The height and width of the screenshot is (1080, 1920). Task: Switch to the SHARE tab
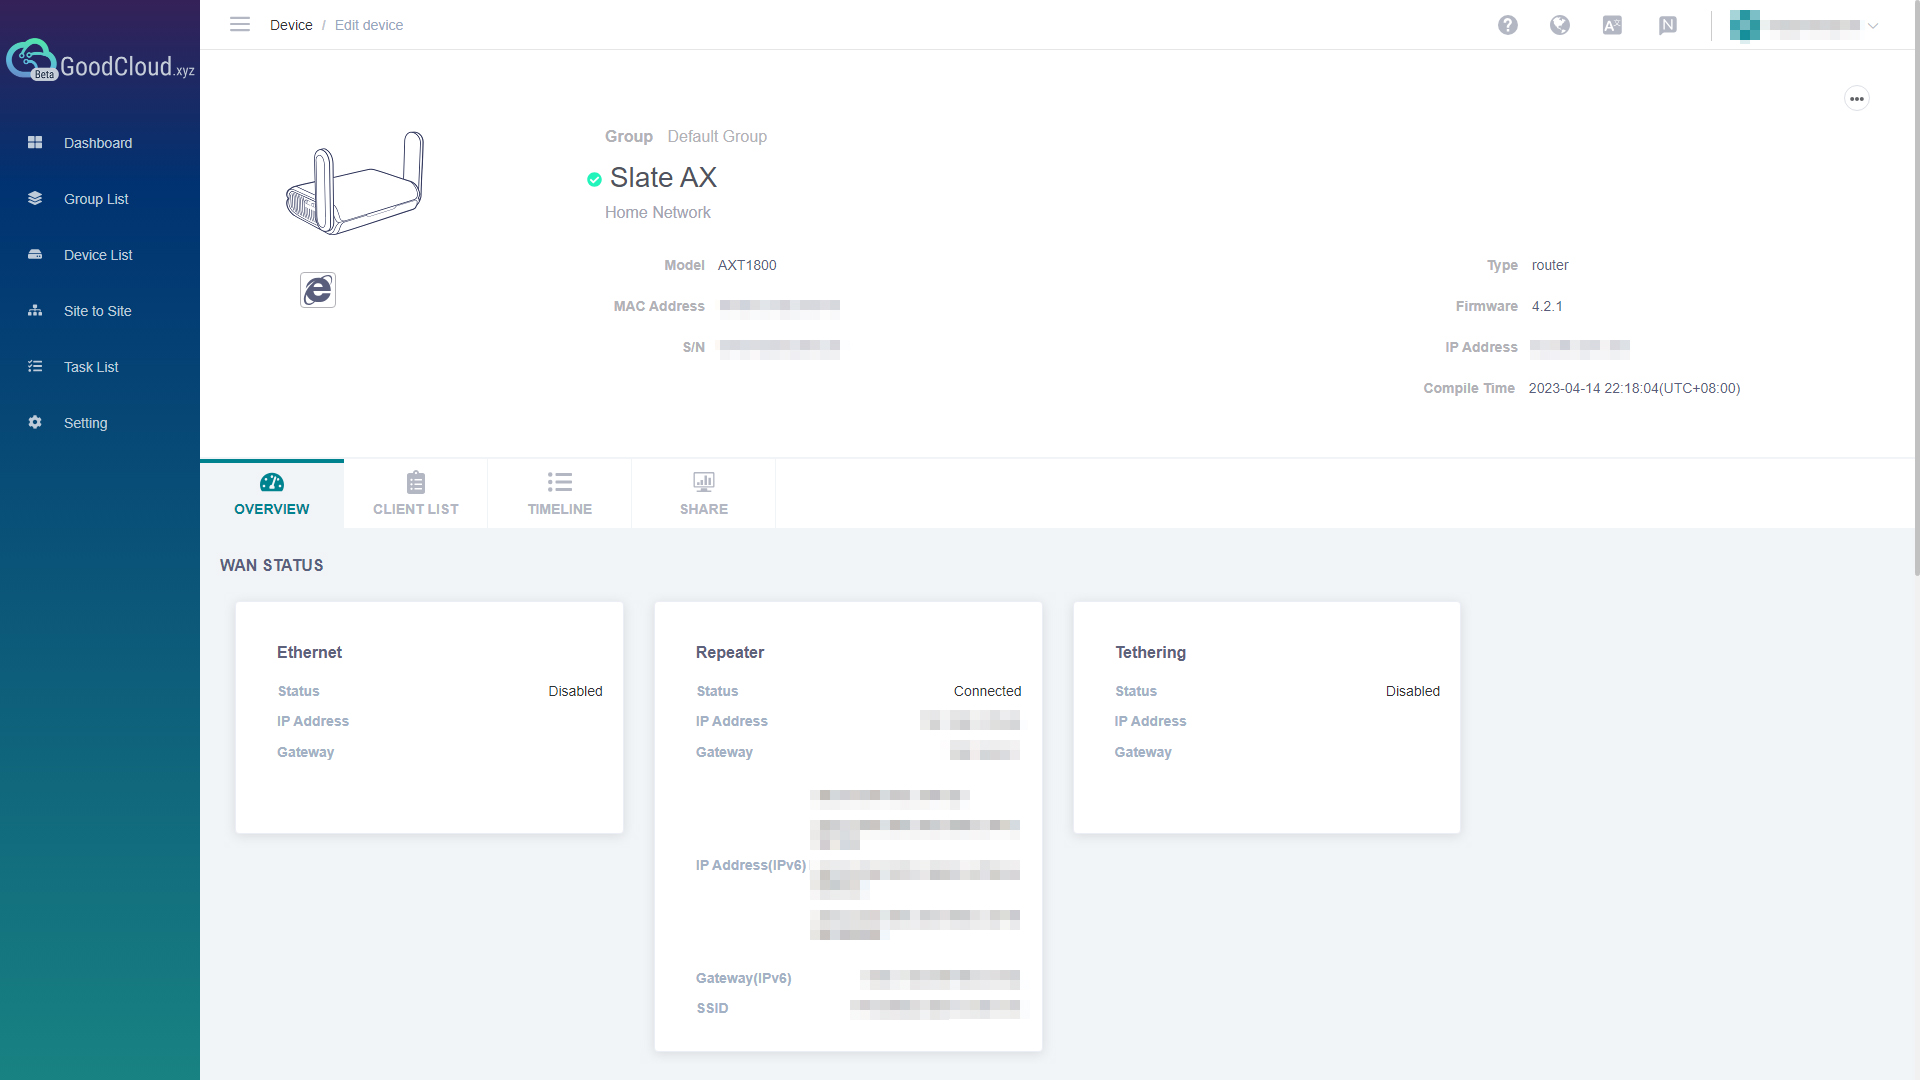[704, 494]
